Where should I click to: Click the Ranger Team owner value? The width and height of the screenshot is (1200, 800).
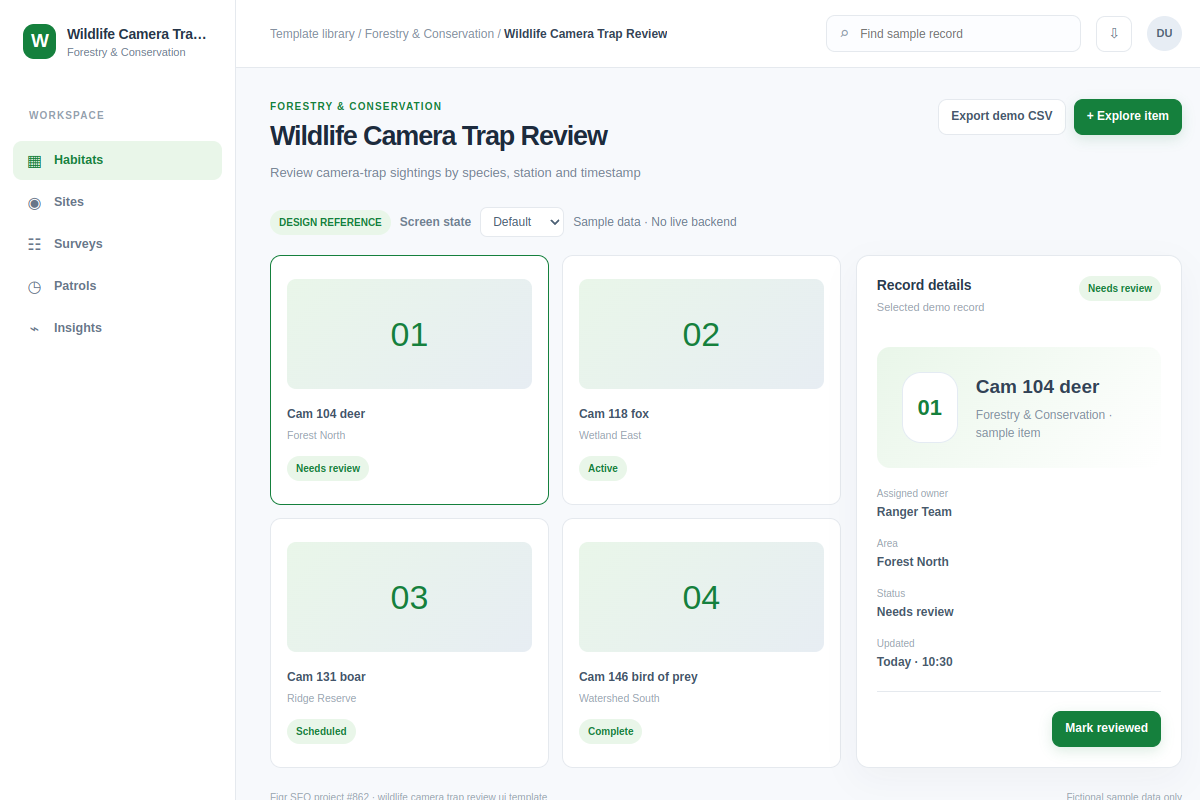(914, 512)
